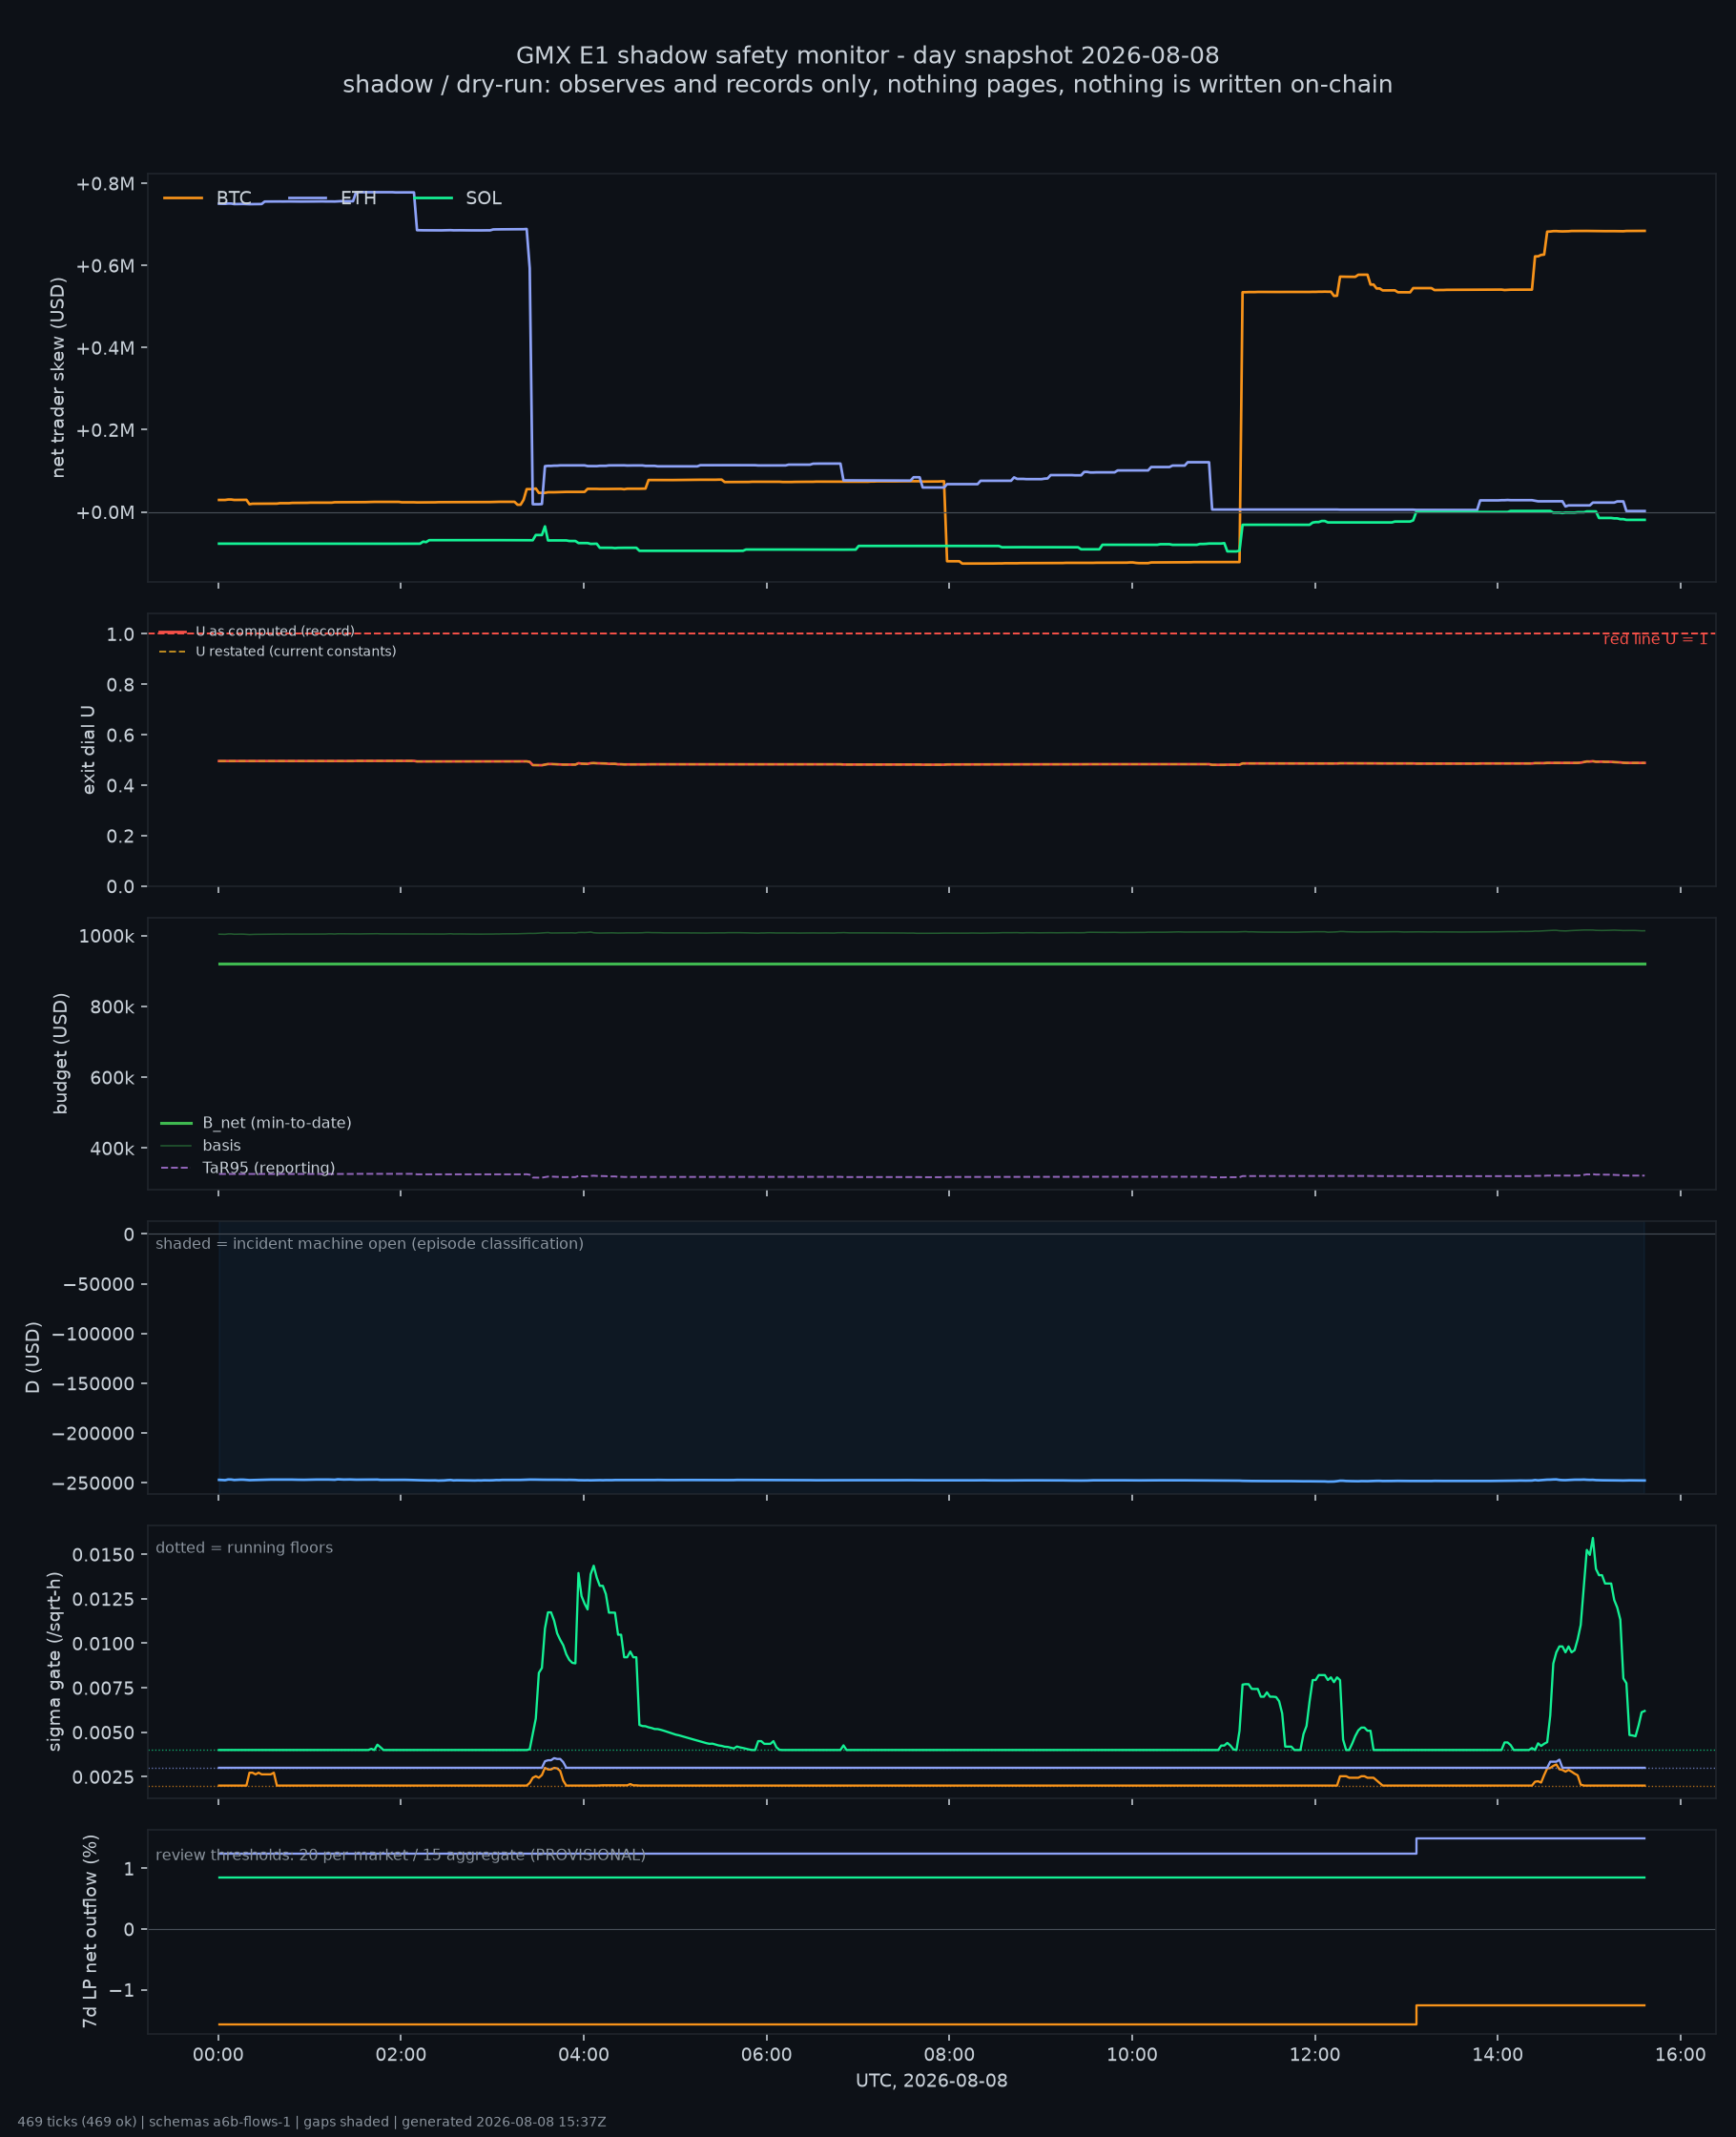Click the "−250000" D axis tick
Image resolution: width=1736 pixels, height=2137 pixels.
[x=93, y=1483]
